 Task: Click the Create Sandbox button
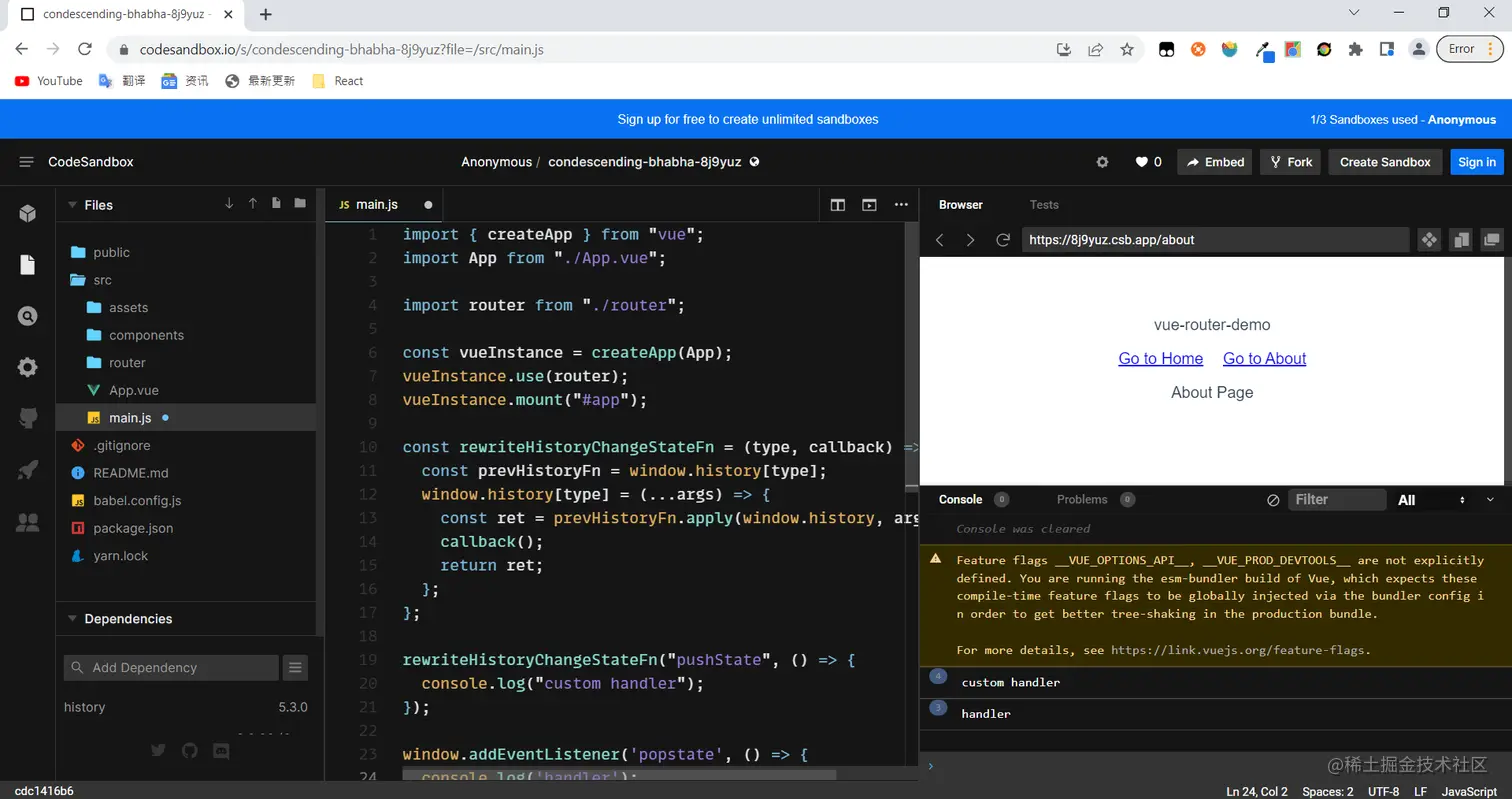[1385, 162]
